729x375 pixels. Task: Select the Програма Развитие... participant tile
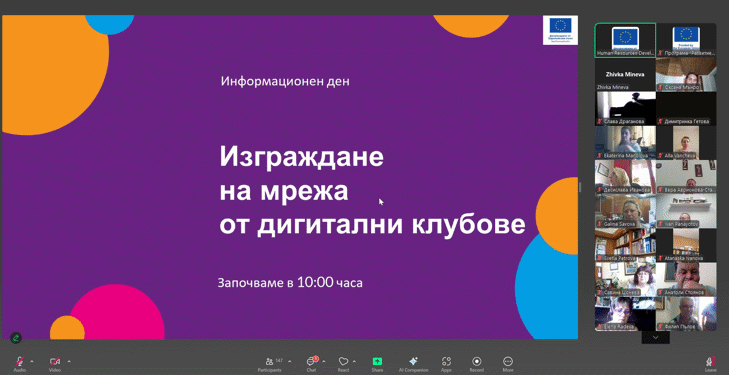coord(686,40)
